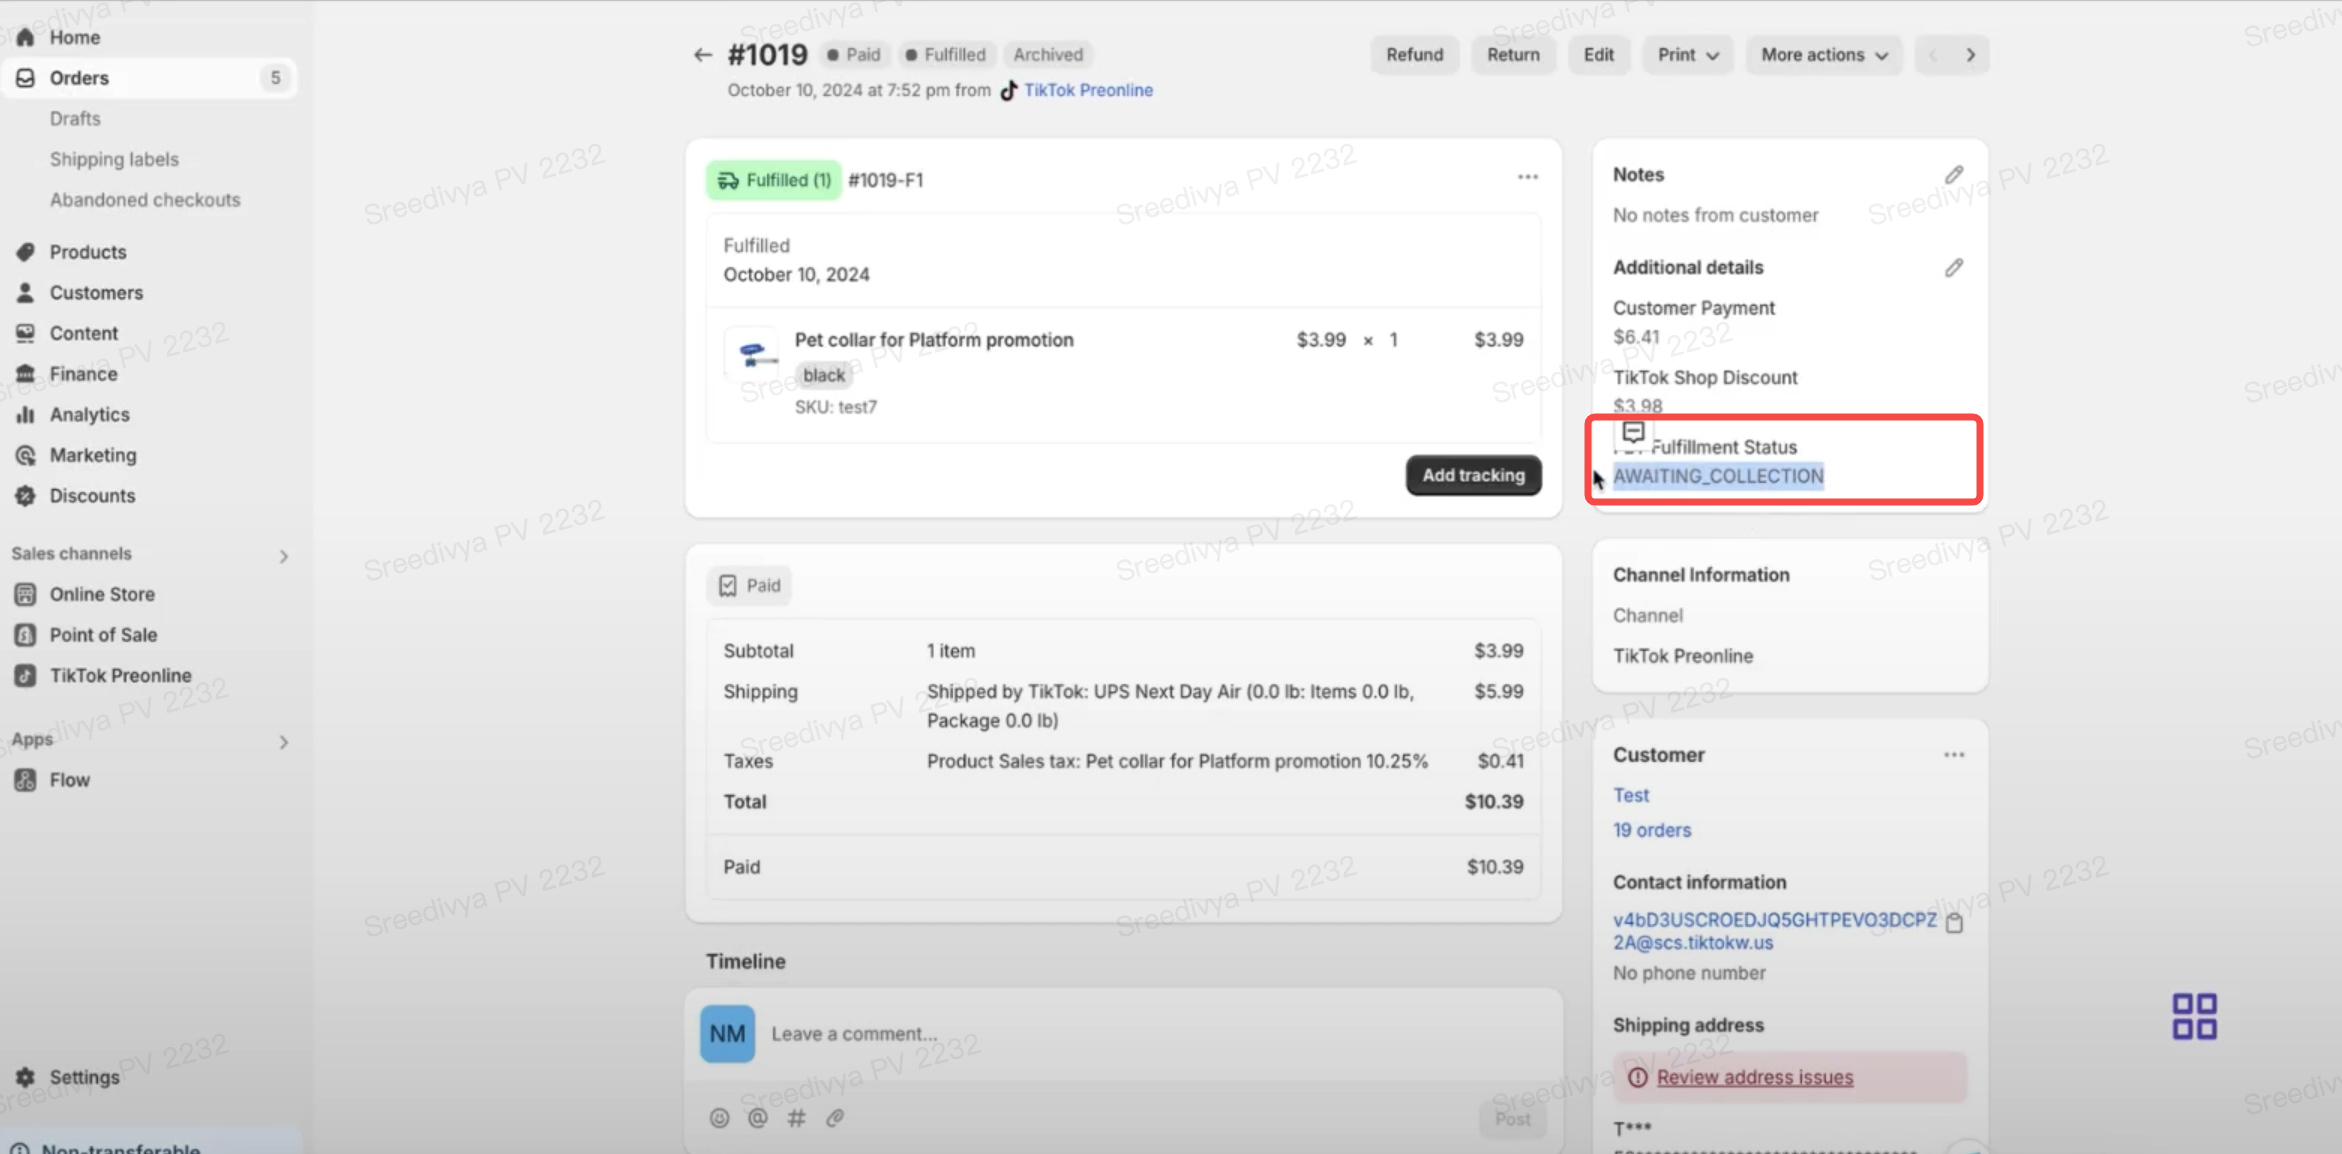
Task: Click the mention @ icon
Action: (758, 1118)
